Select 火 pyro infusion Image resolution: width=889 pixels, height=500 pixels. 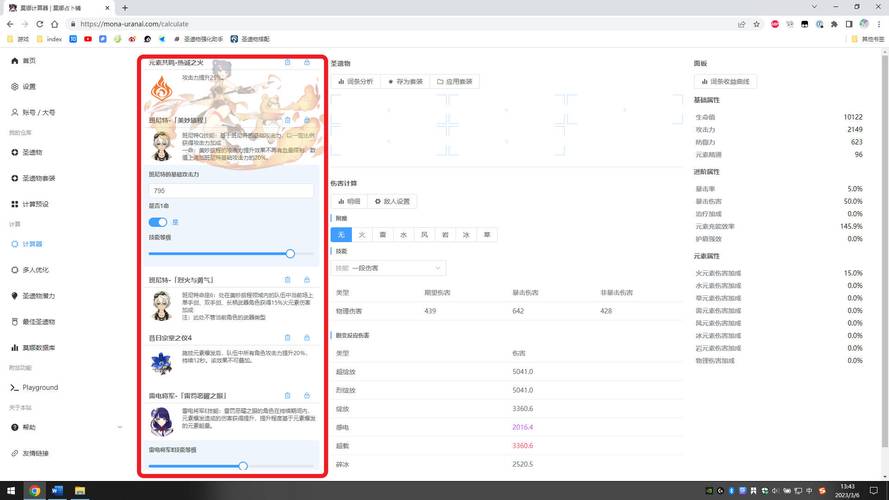tap(362, 235)
